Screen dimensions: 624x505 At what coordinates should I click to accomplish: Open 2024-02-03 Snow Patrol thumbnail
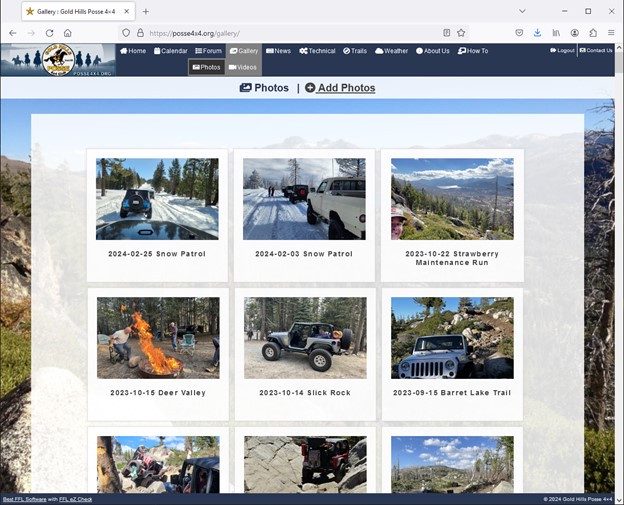(304, 199)
